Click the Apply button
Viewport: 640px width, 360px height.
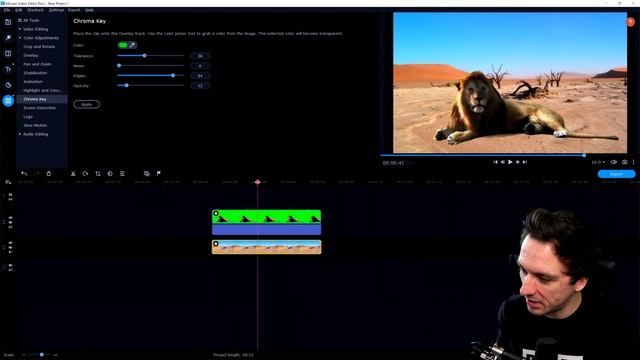(x=87, y=104)
